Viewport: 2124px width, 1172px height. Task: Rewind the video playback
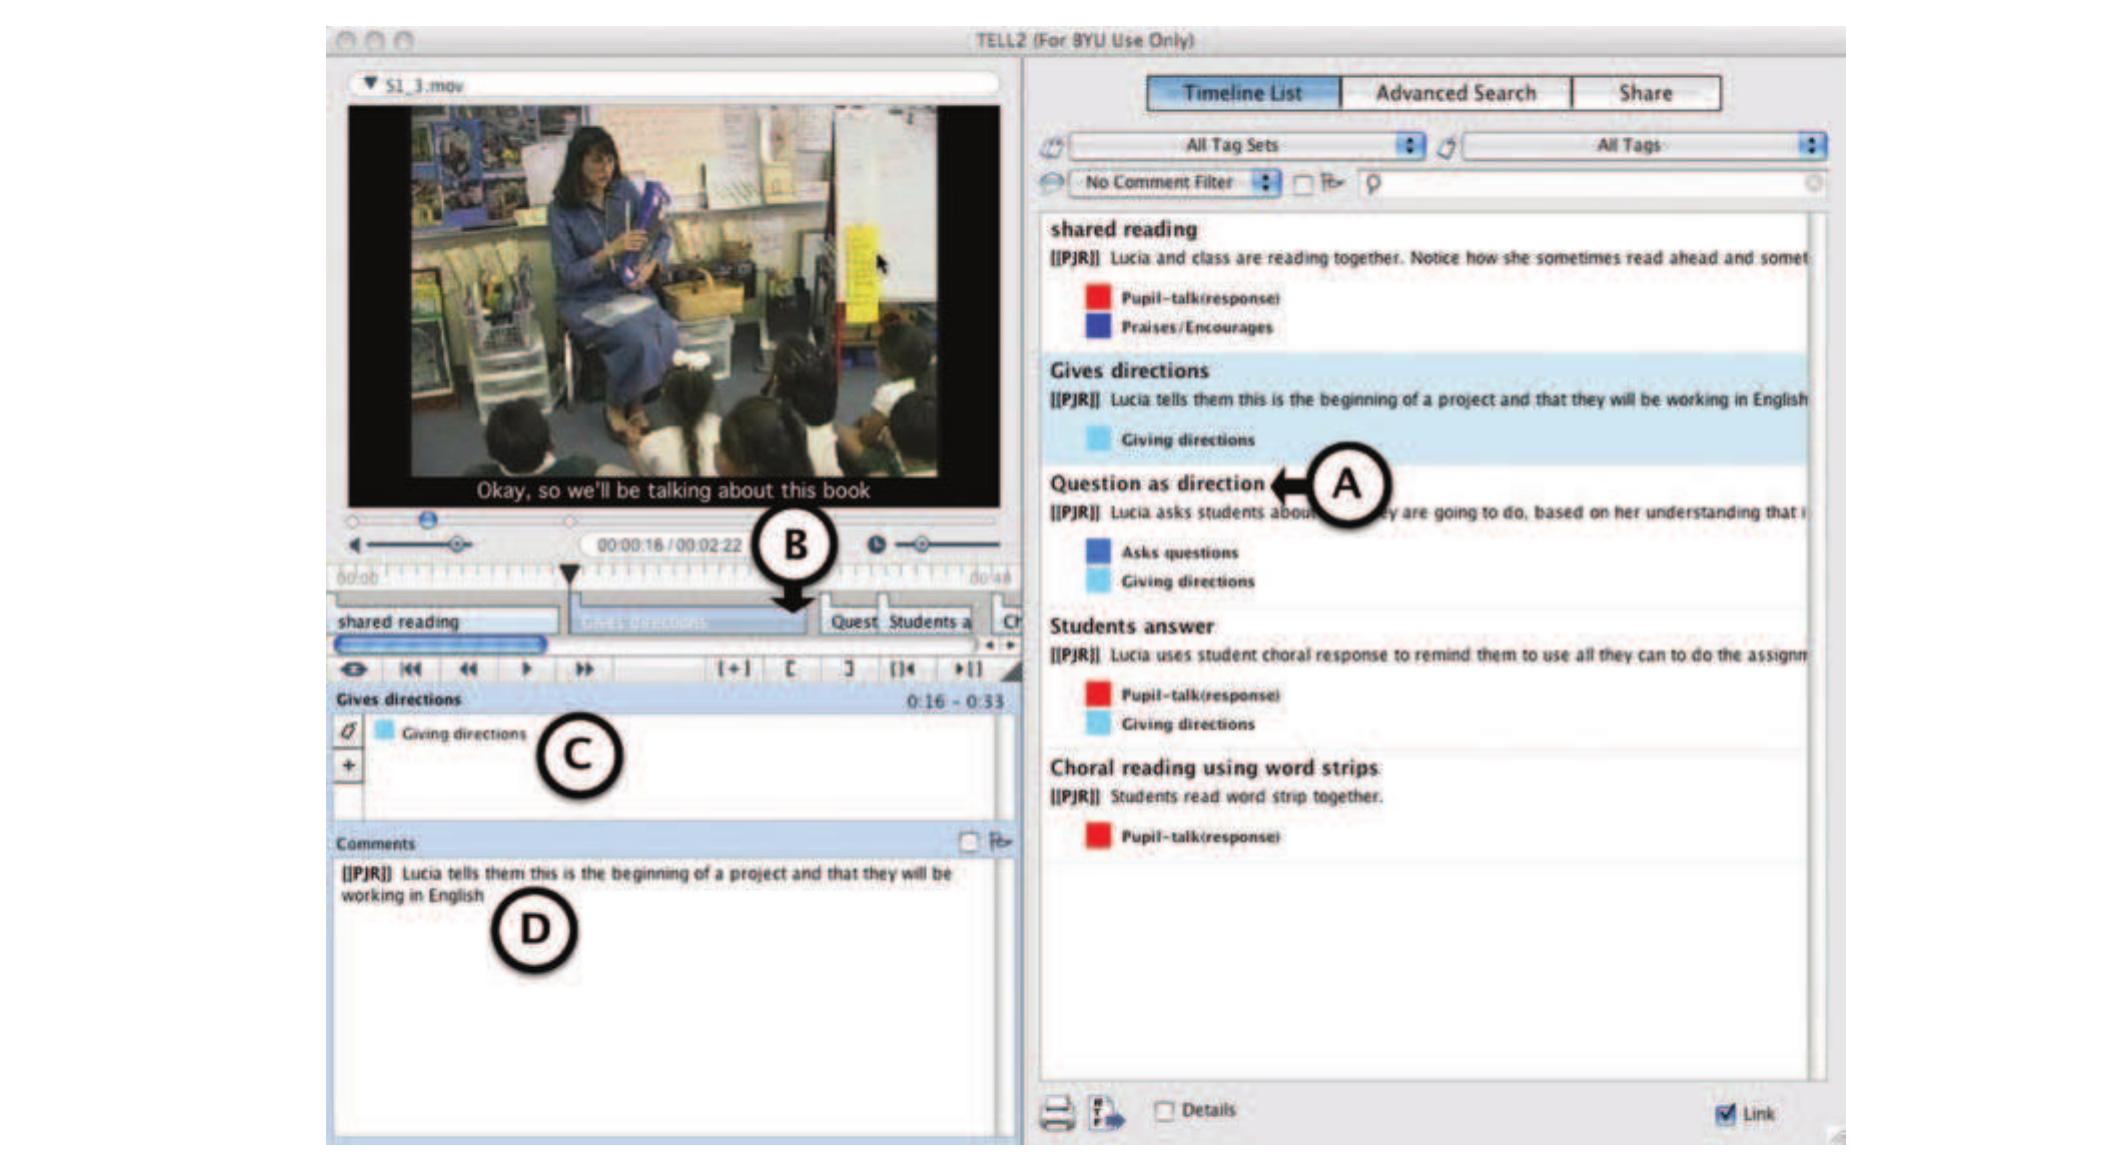(x=468, y=669)
